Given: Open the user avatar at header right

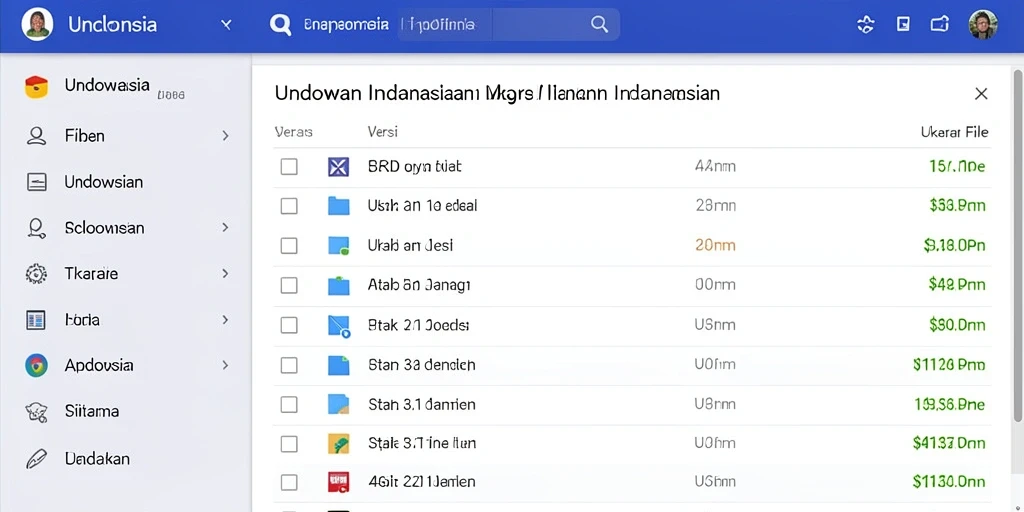Looking at the screenshot, I should pyautogui.click(x=983, y=25).
